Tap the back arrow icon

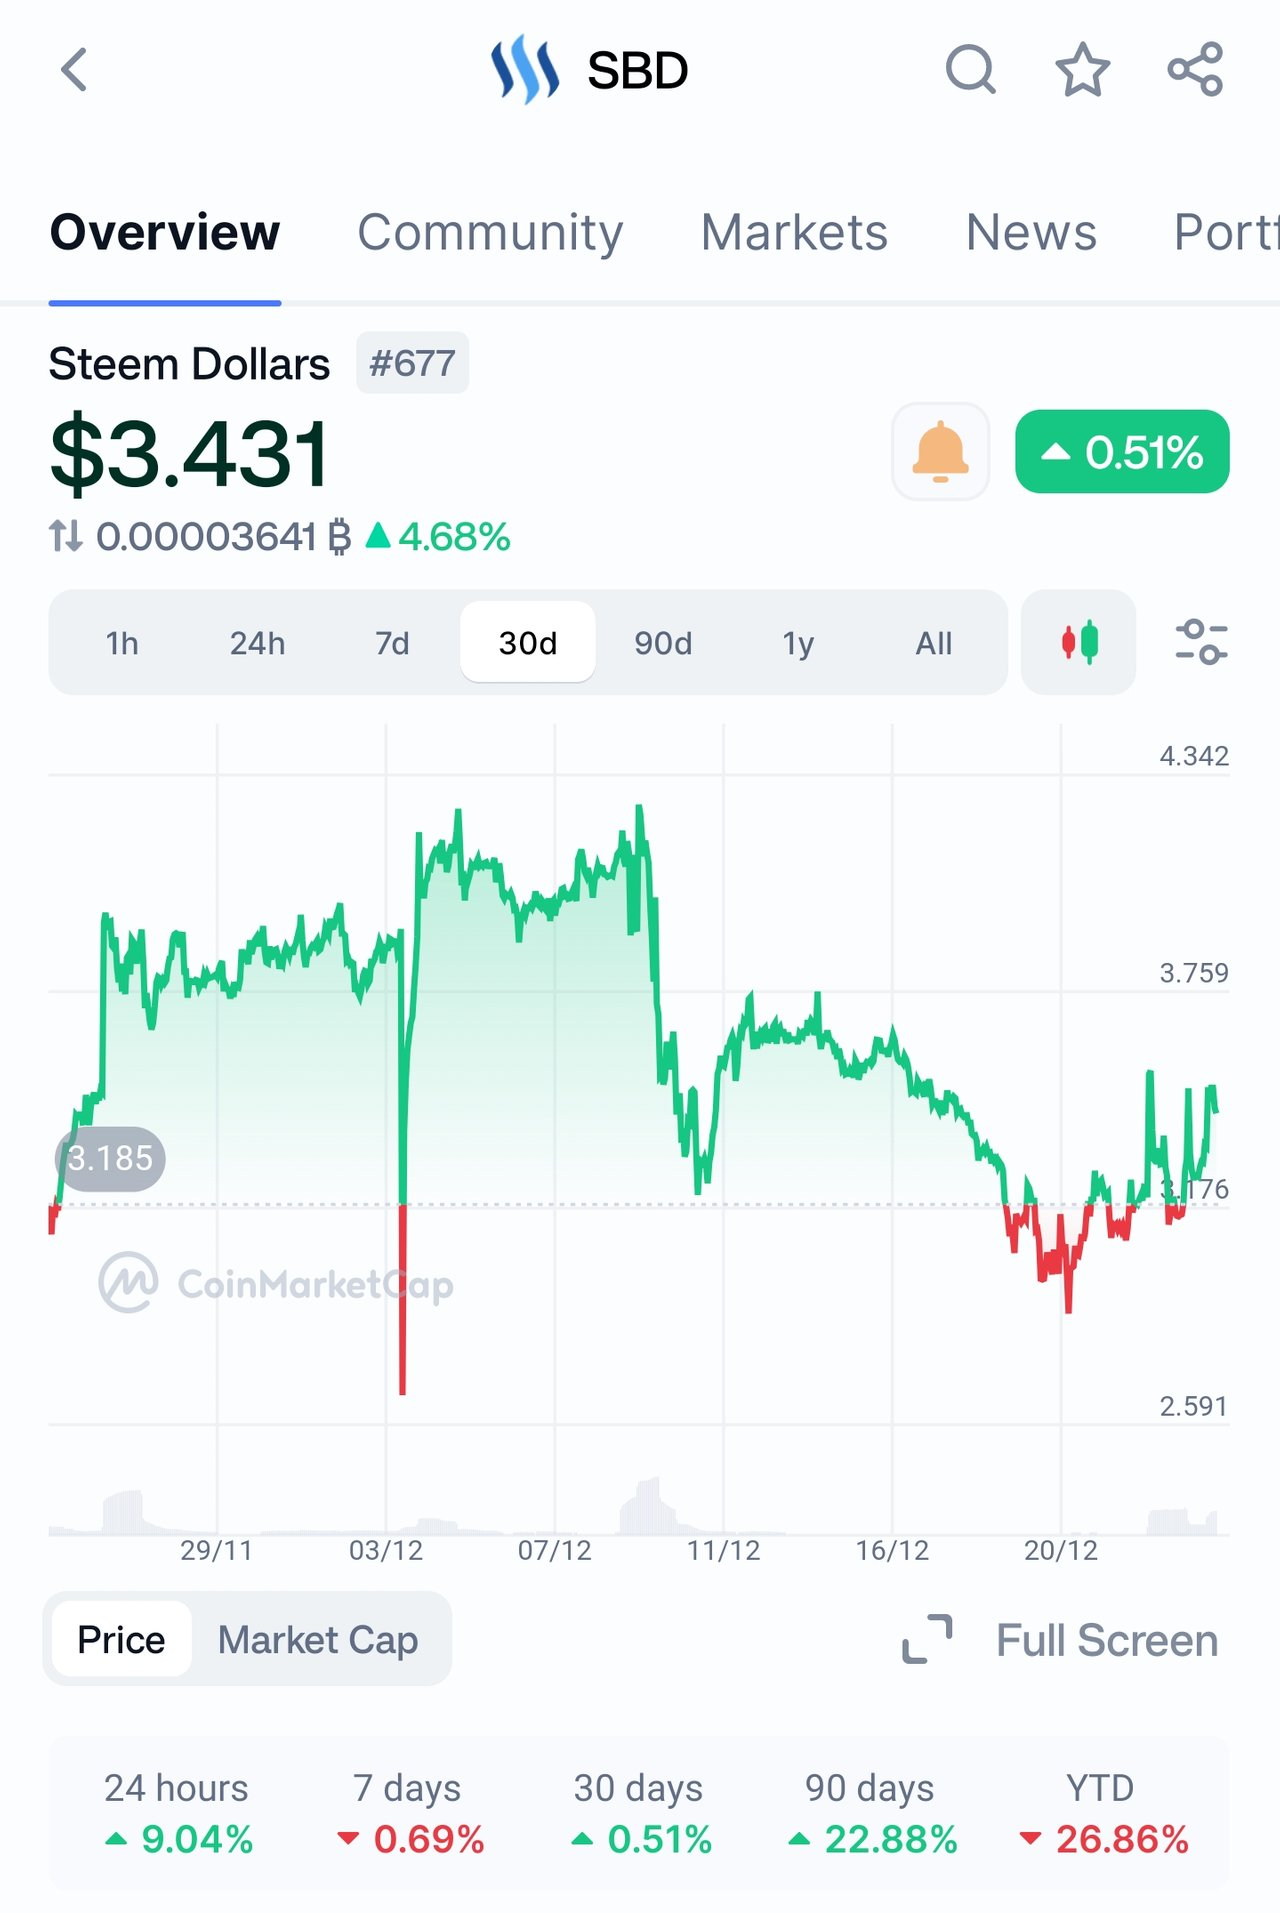point(74,70)
